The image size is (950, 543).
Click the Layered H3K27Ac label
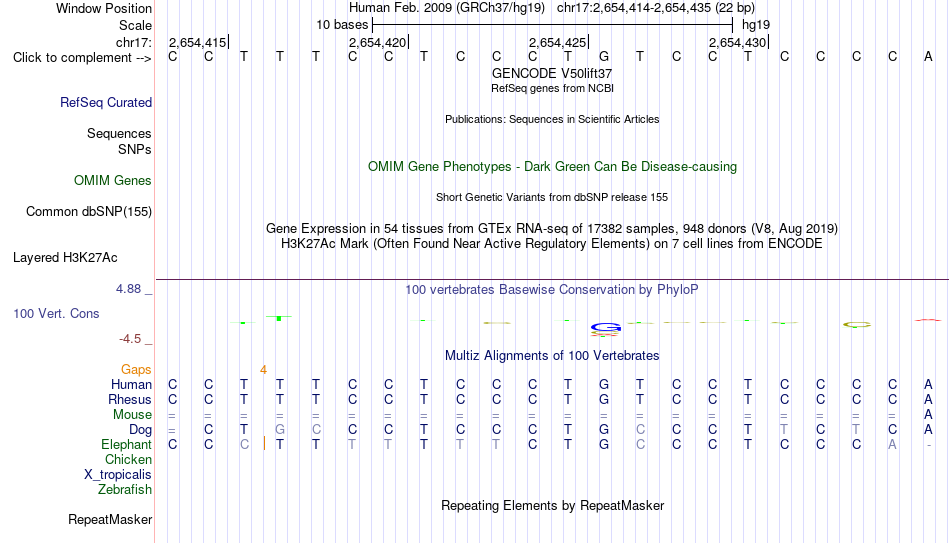click(x=65, y=258)
